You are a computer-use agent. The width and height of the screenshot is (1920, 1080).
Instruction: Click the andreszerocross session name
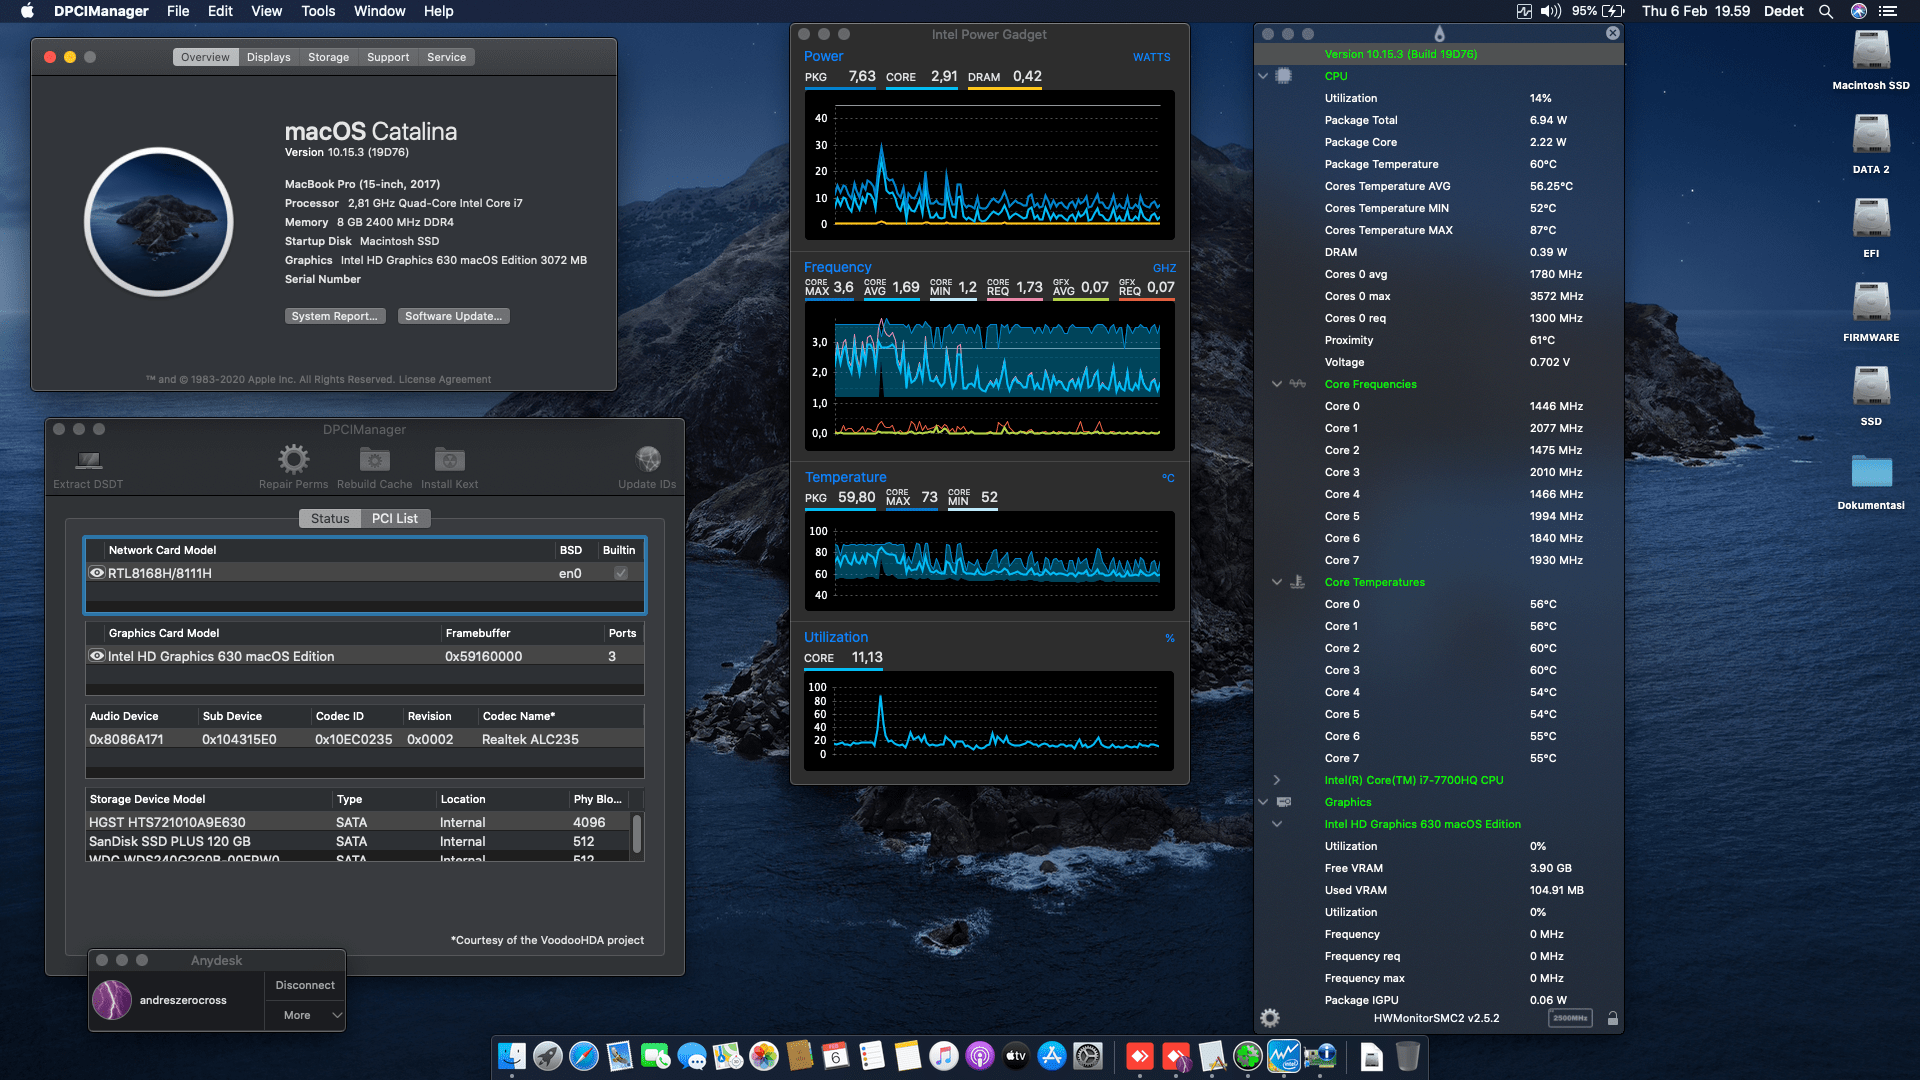tap(183, 1000)
